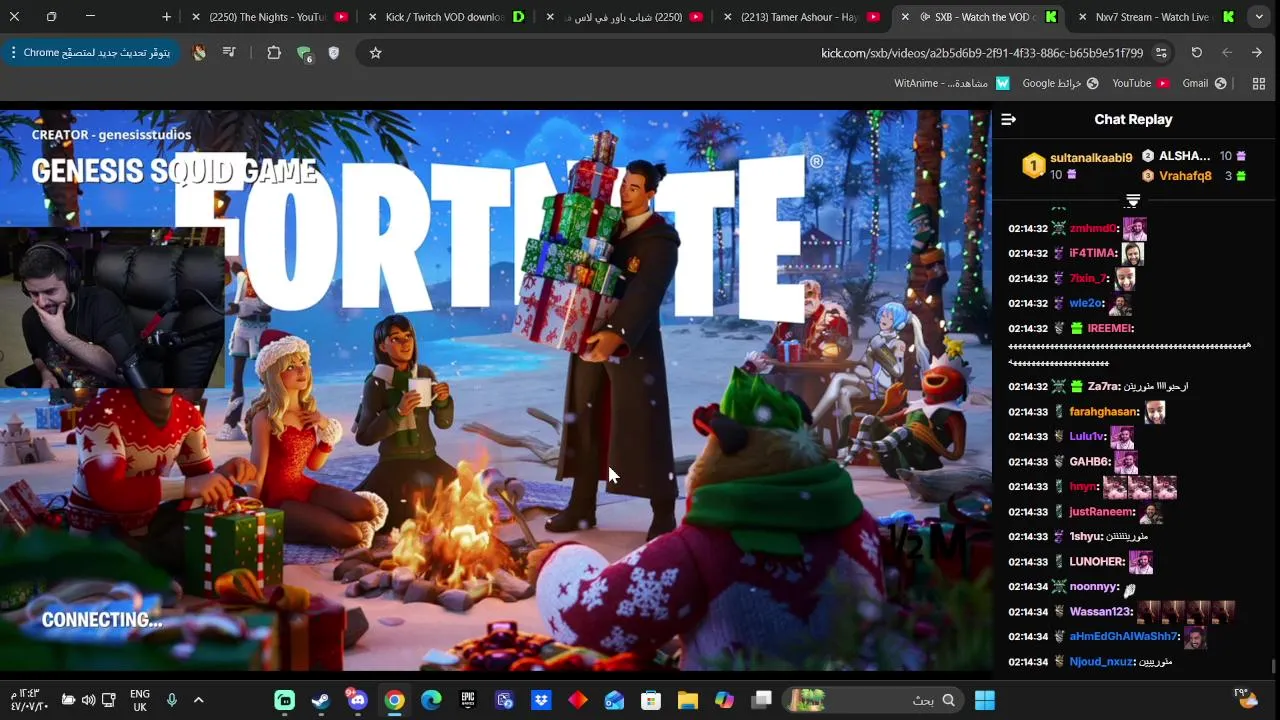Click username LUNOHER in chat
This screenshot has height=720, width=1280.
[x=1097, y=561]
